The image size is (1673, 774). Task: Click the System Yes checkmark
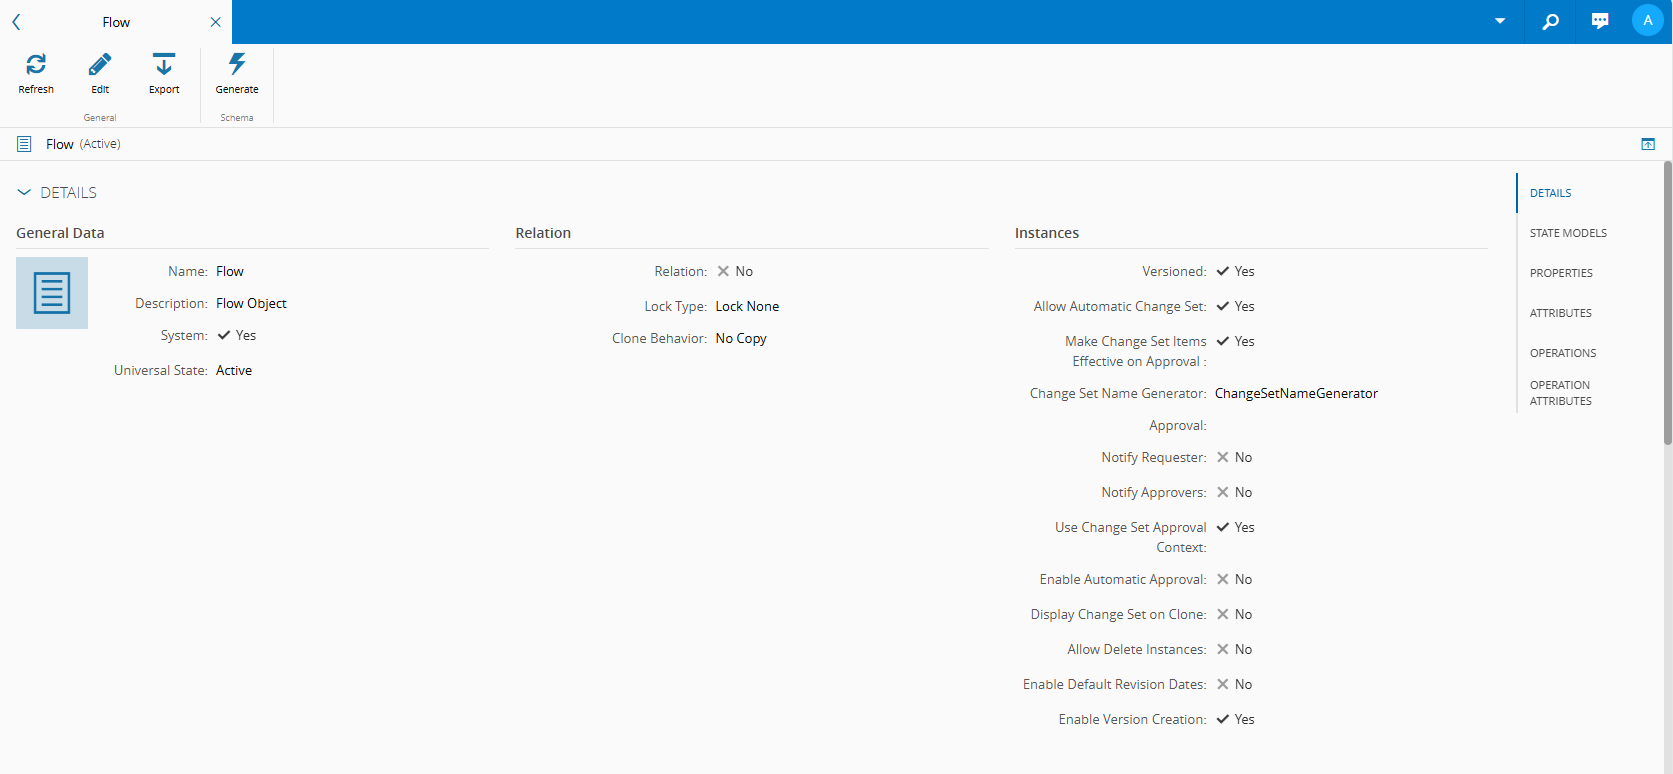point(224,335)
